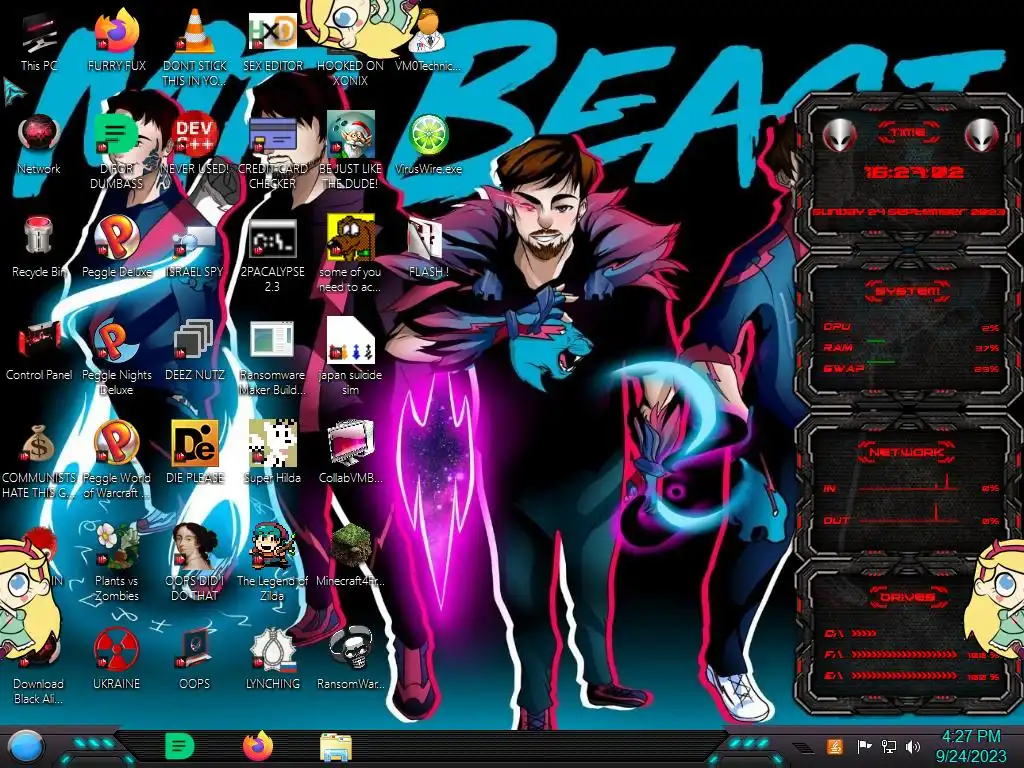Click the CPU usage row in System widget

click(910, 327)
